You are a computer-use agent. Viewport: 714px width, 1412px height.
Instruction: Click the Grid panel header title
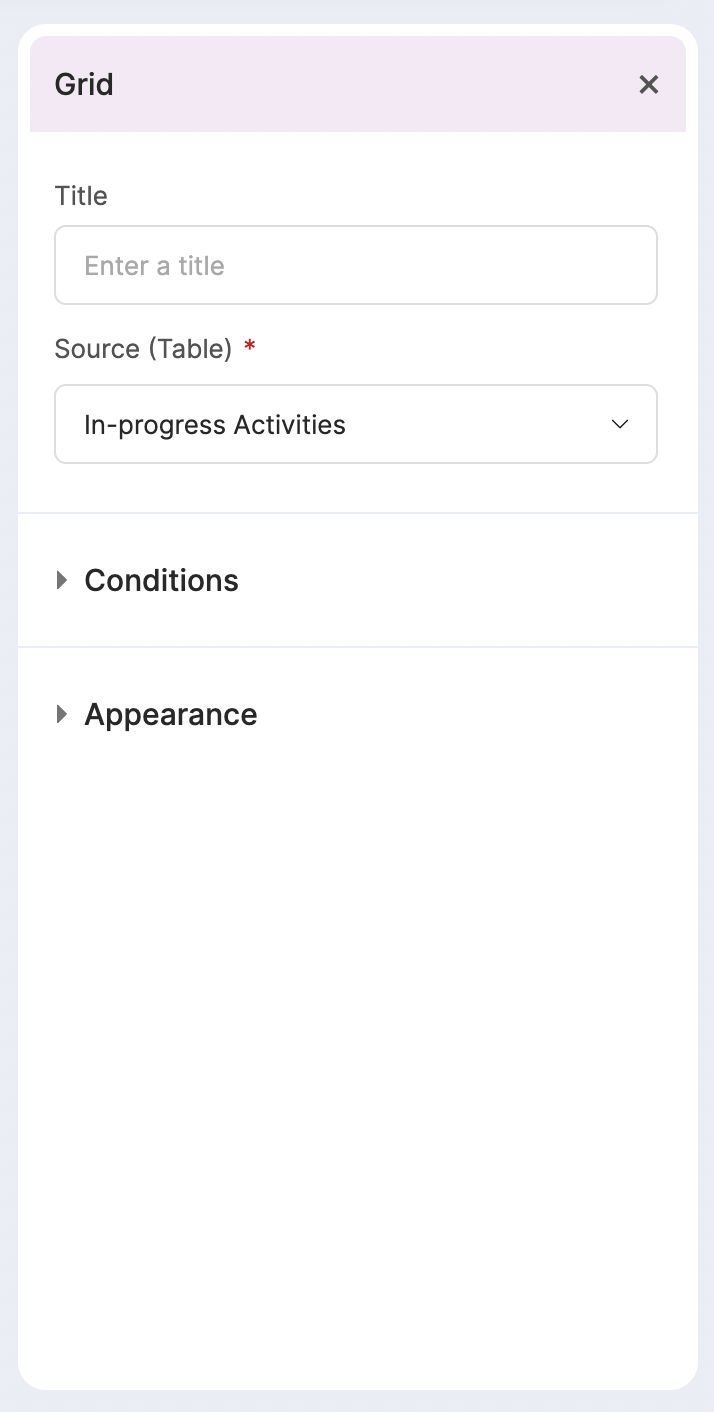(x=84, y=85)
